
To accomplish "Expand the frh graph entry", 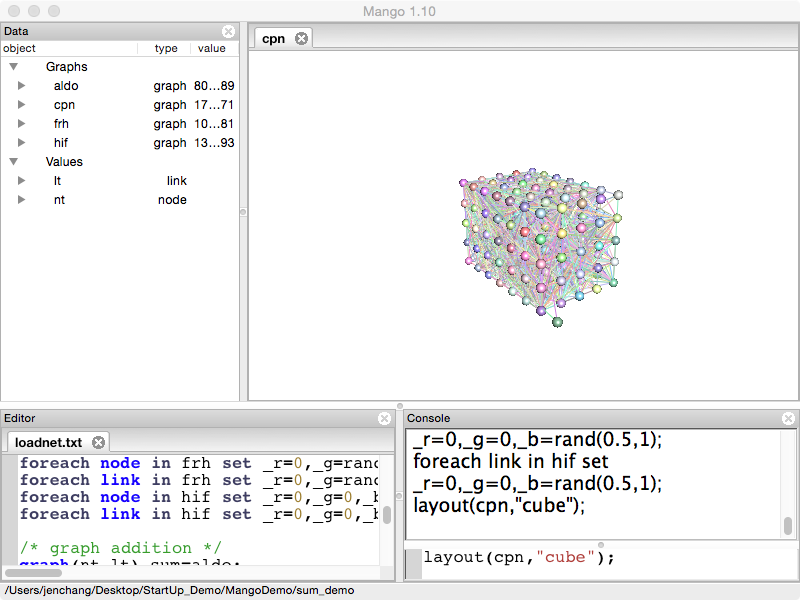I will click(x=22, y=124).
